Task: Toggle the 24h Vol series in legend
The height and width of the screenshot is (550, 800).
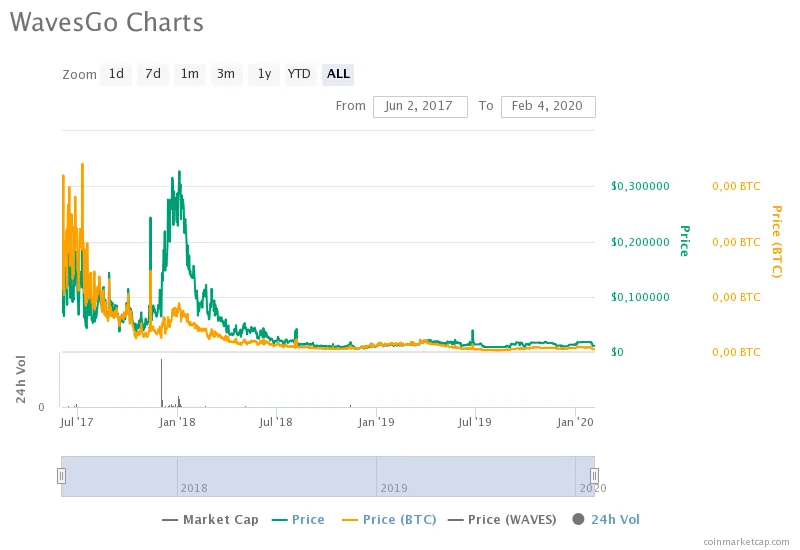Action: (606, 519)
